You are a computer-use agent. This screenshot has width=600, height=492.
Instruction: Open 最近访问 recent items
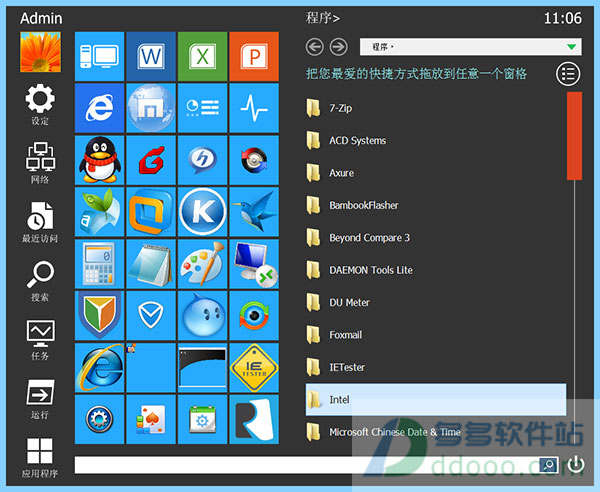click(40, 222)
